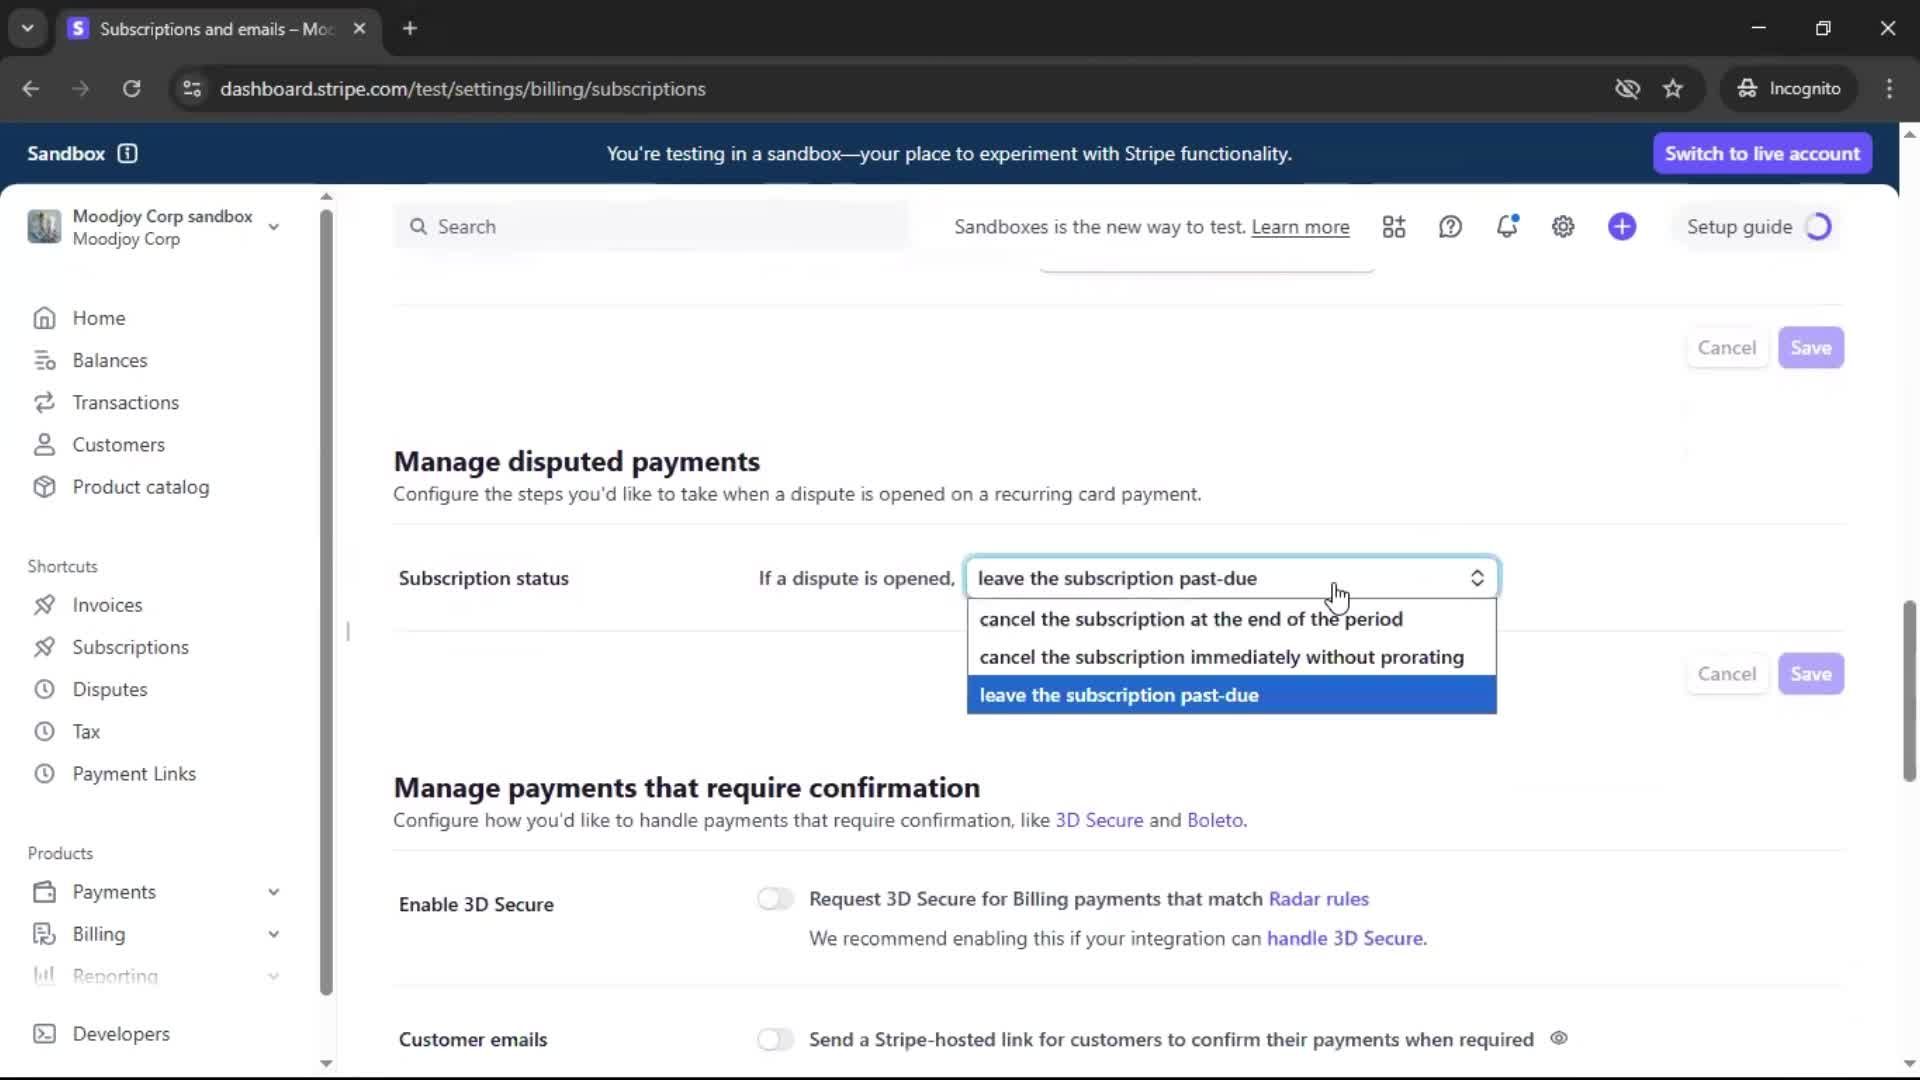This screenshot has height=1080, width=1920.
Task: Open the Radar rules link
Action: coord(1318,899)
